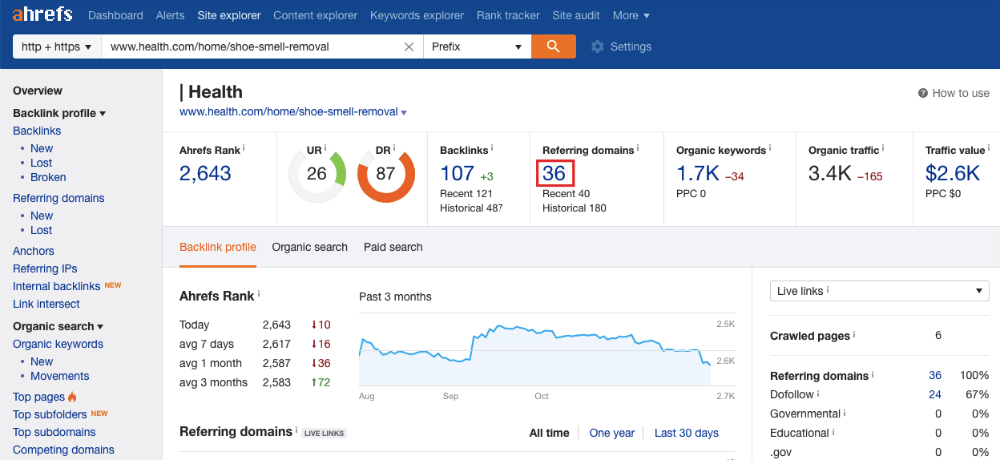Click the orange search magnifier button

pyautogui.click(x=552, y=46)
